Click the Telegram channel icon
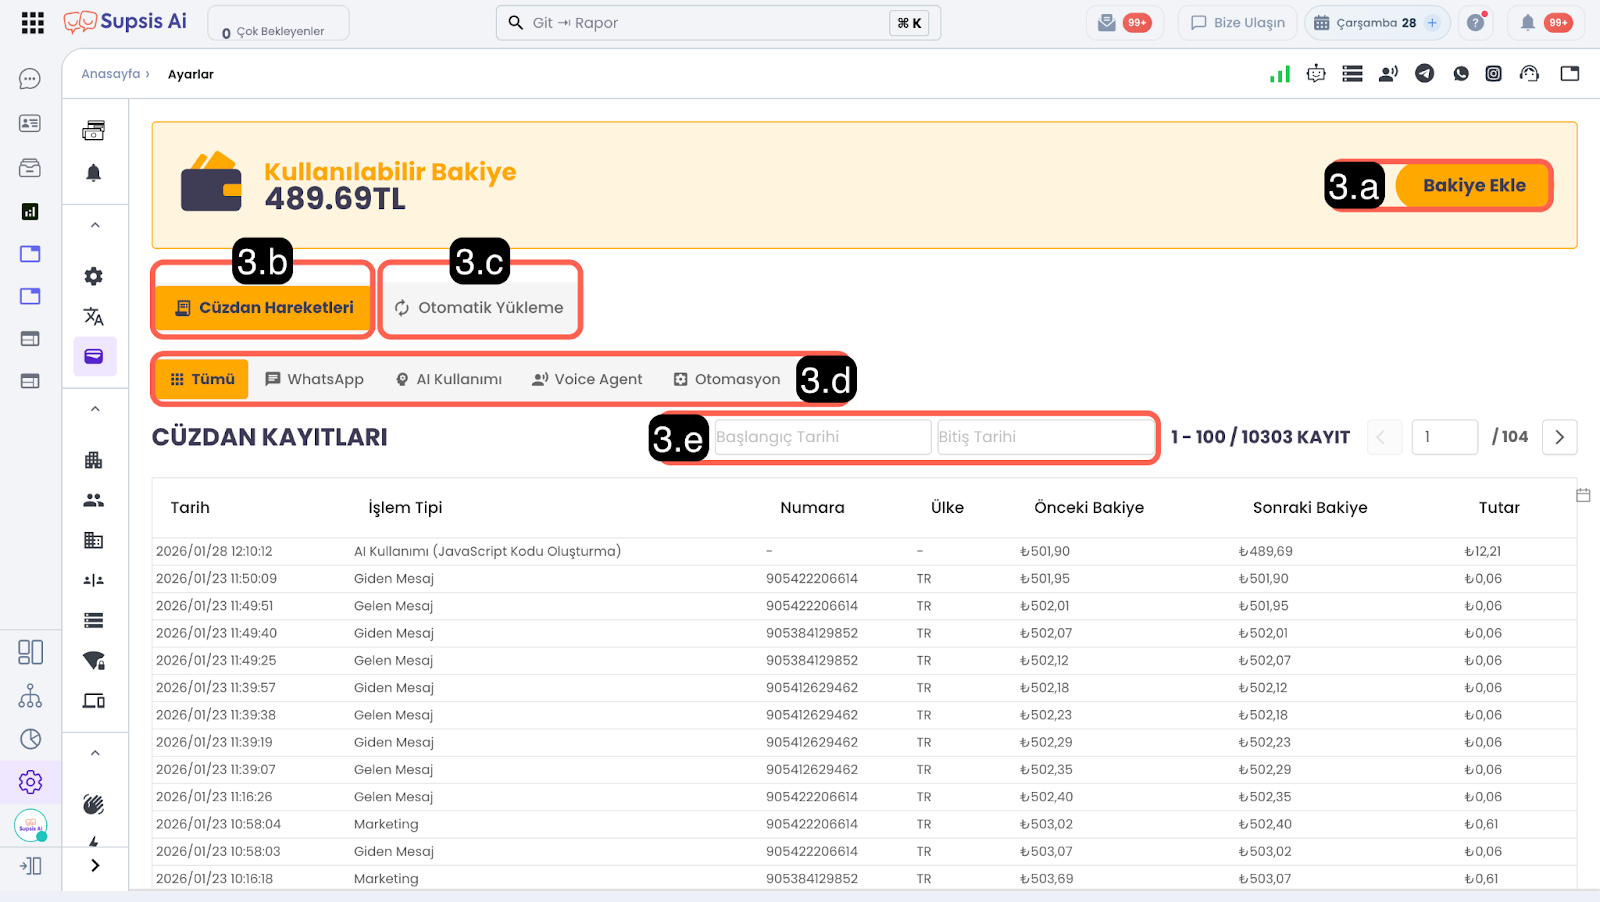 click(1425, 73)
